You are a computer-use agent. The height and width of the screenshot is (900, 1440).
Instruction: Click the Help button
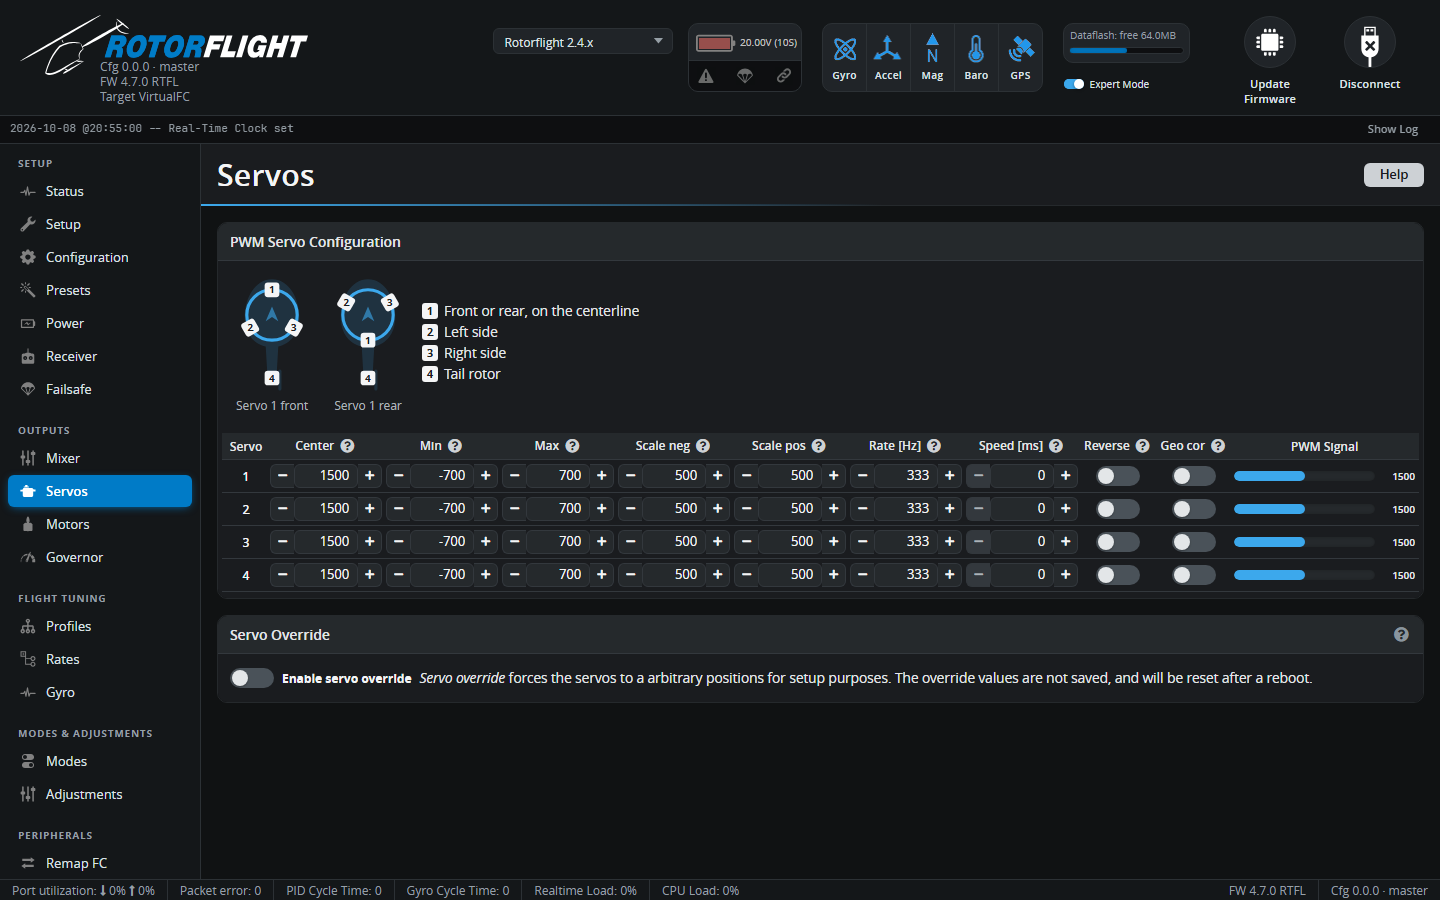tap(1394, 175)
